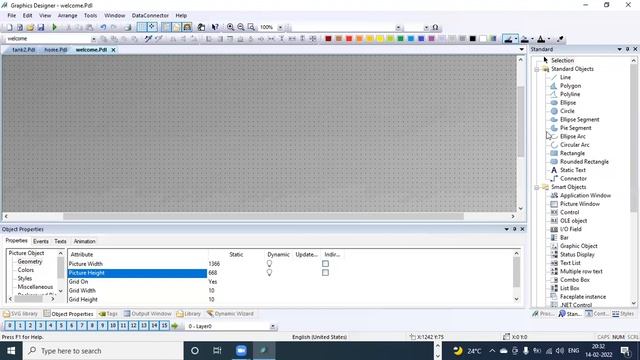Select the Polygon object
The width and height of the screenshot is (640, 360).
pyautogui.click(x=570, y=86)
